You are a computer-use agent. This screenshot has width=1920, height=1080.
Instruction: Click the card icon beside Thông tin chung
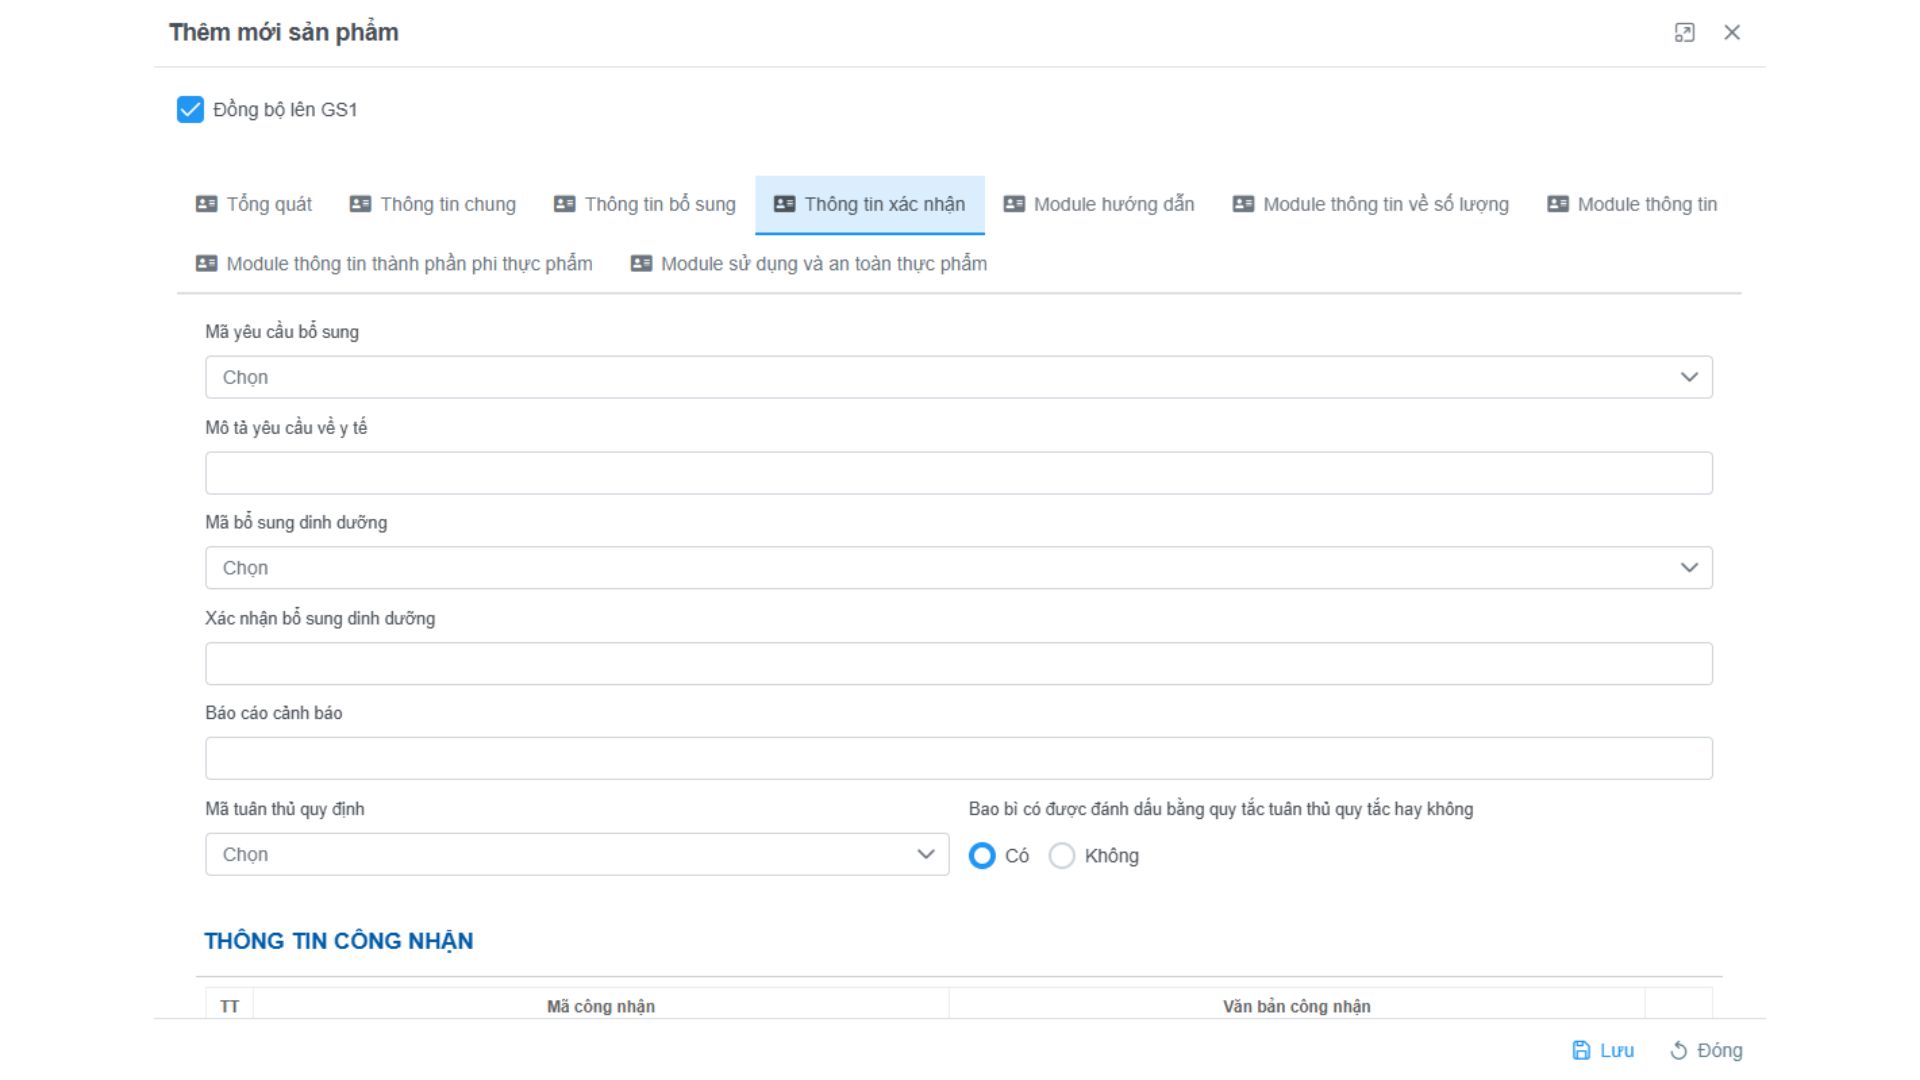360,204
